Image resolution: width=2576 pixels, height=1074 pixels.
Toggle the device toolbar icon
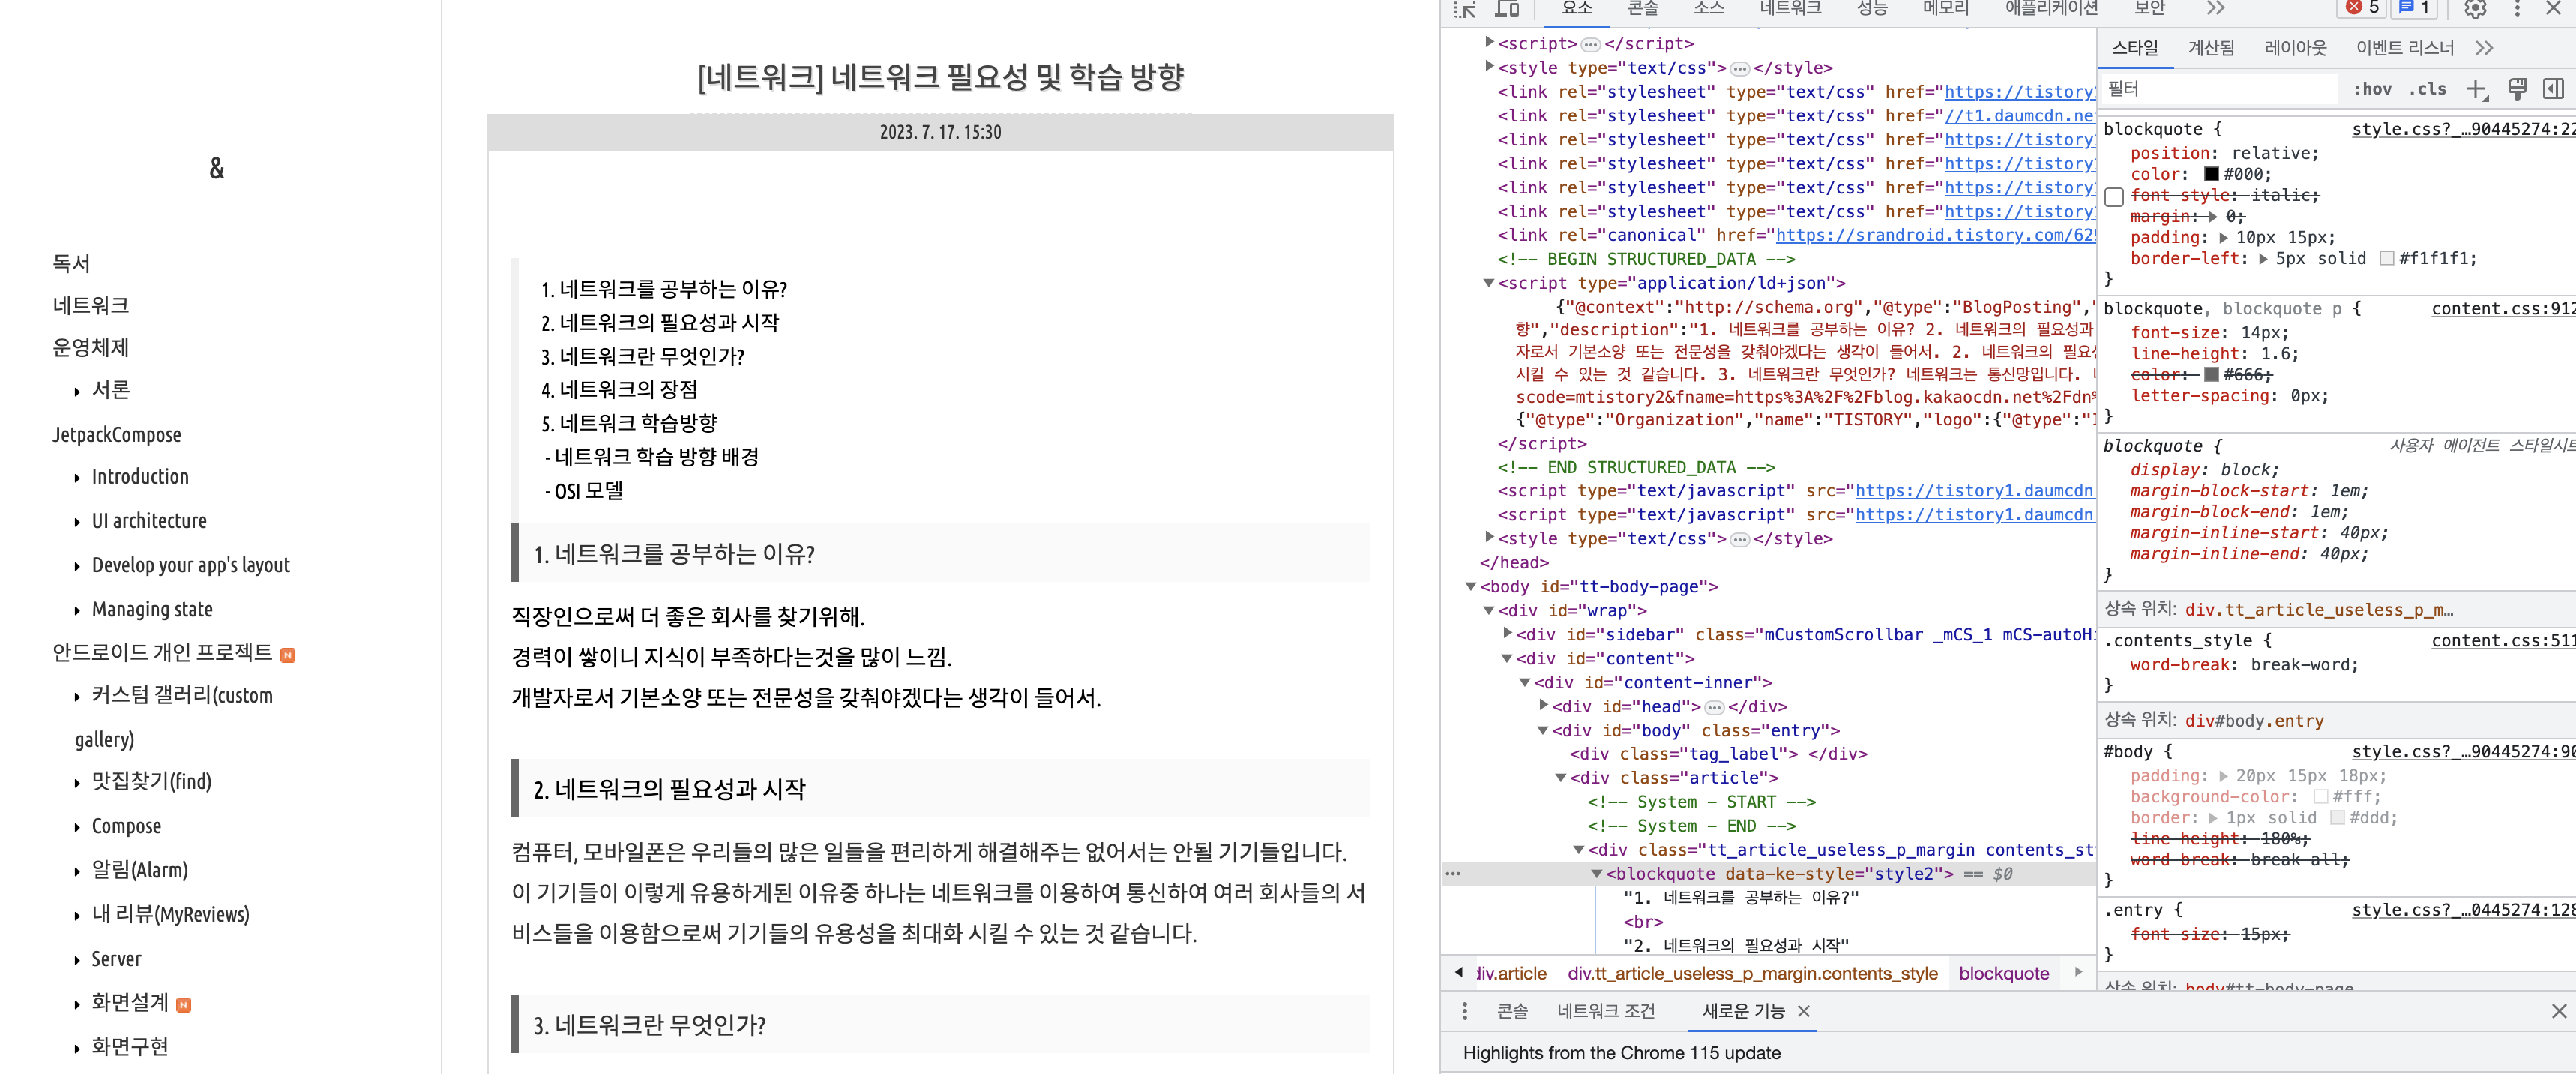[x=1507, y=9]
